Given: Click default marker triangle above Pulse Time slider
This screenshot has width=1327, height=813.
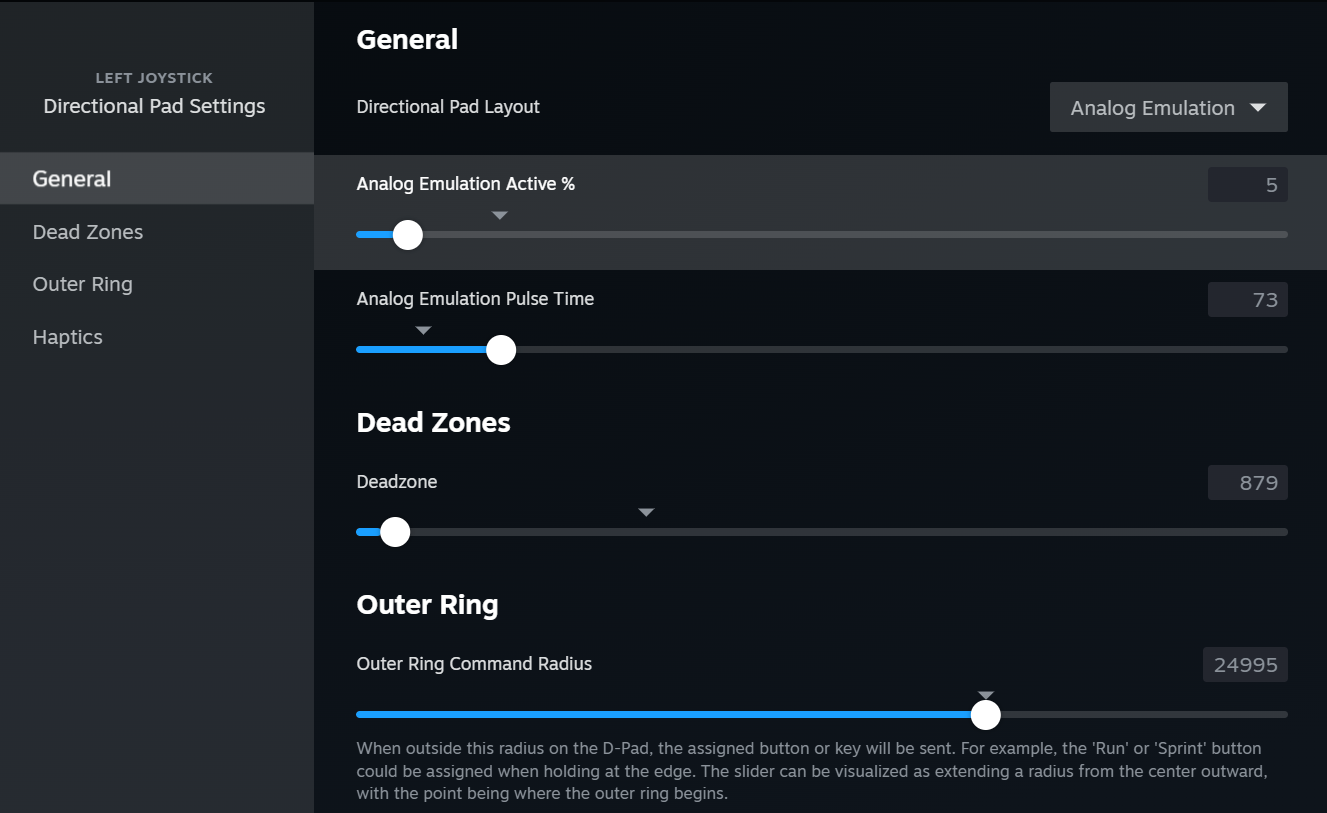Looking at the screenshot, I should pyautogui.click(x=423, y=330).
